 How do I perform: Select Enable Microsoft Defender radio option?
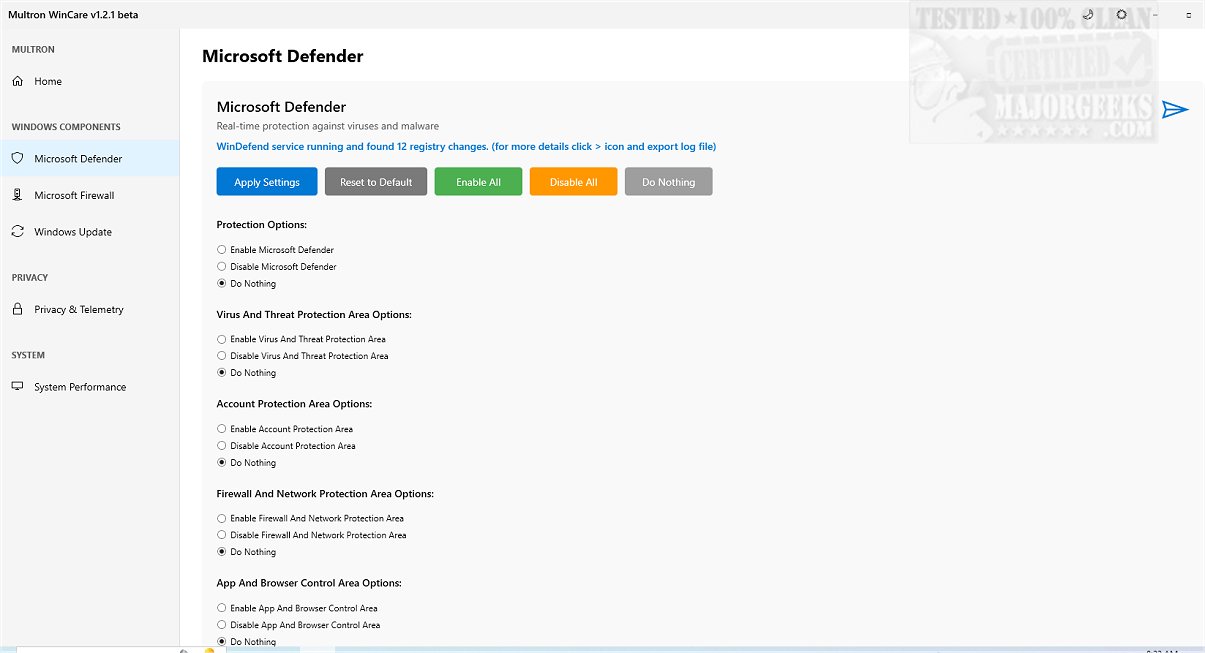222,250
